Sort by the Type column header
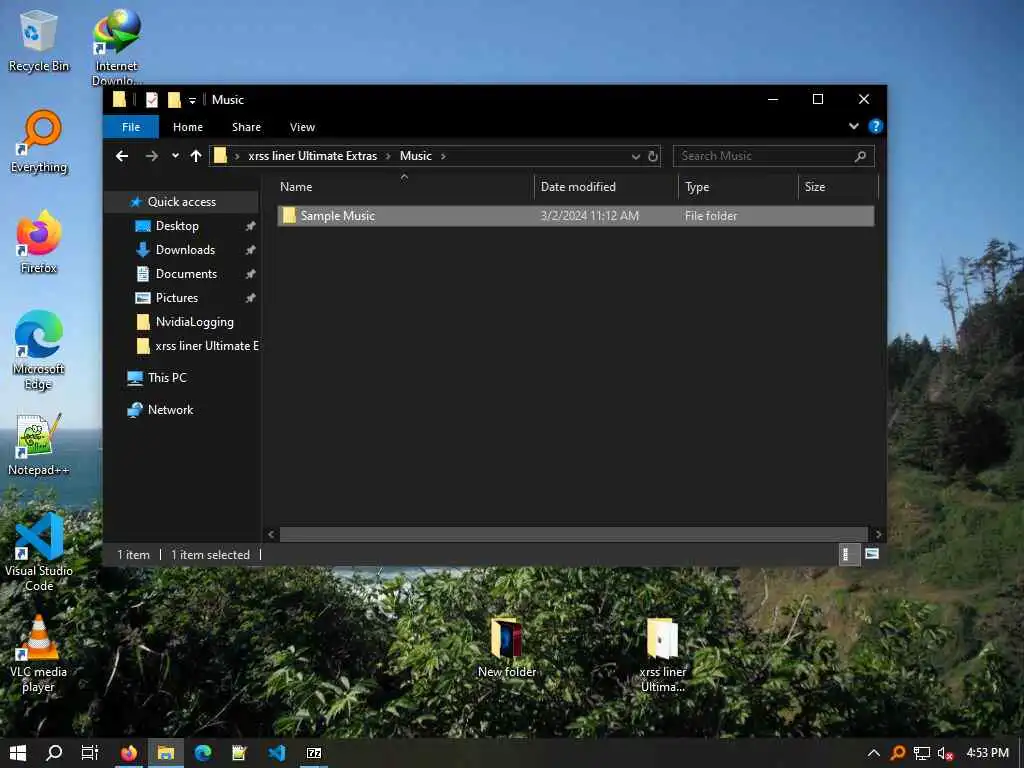1024x768 pixels. [738, 187]
